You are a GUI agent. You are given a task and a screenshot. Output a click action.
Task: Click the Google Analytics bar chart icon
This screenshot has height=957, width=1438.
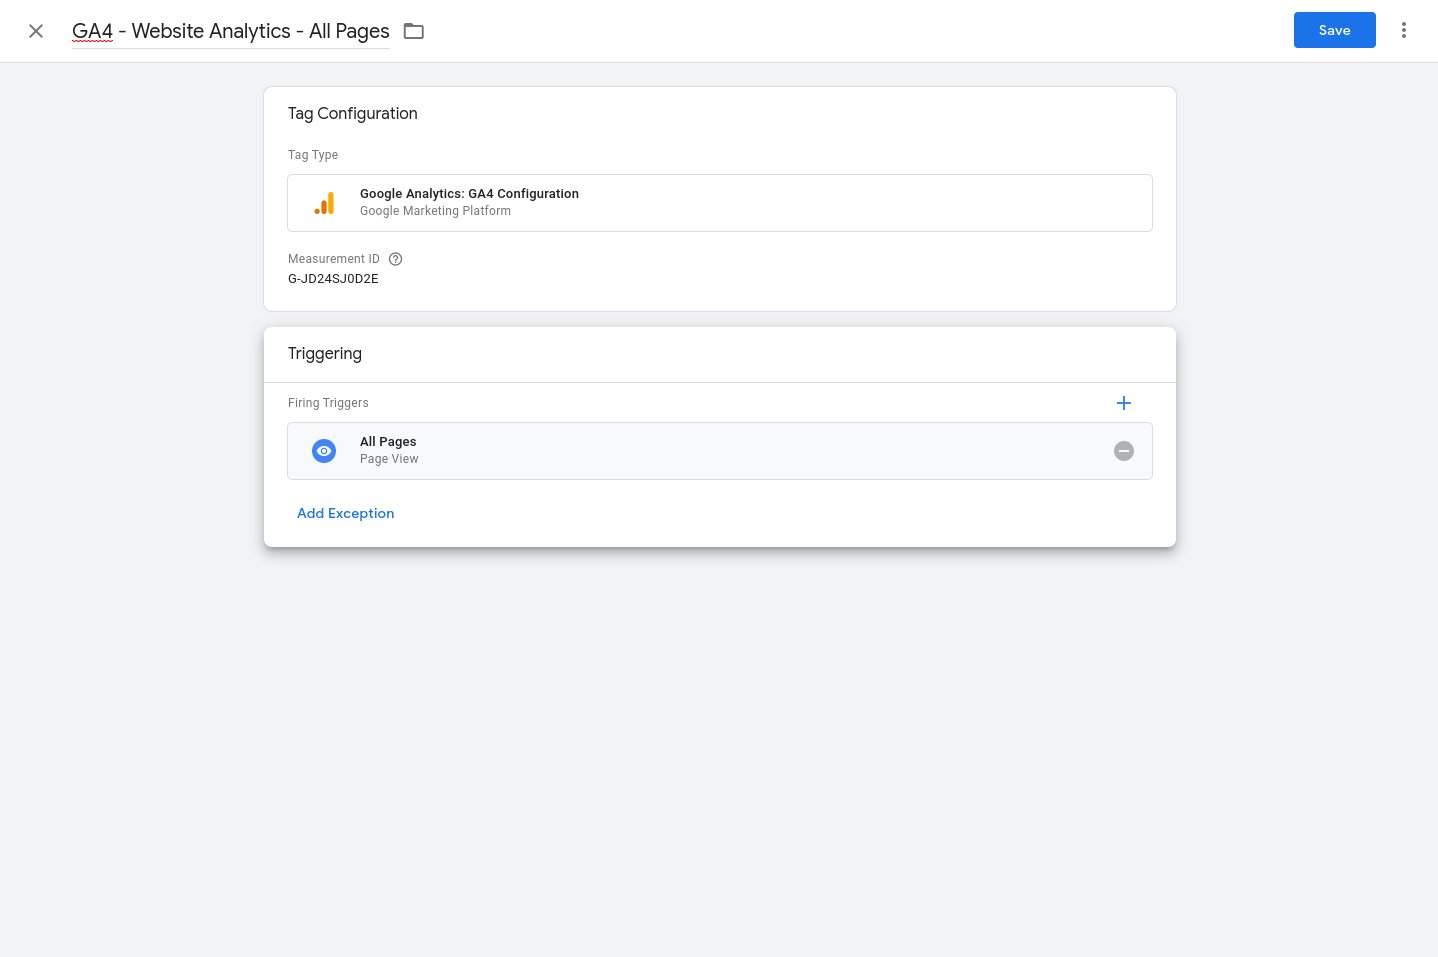pos(324,203)
